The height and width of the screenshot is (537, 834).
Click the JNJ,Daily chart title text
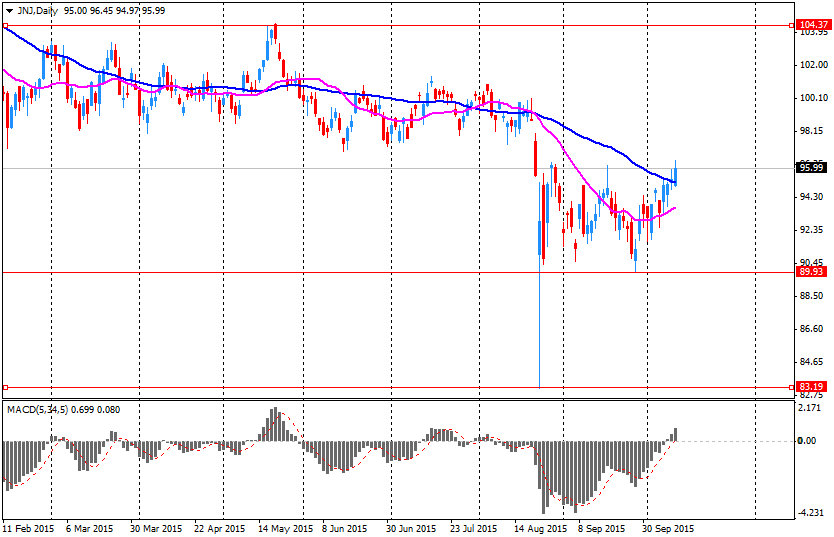click(x=38, y=11)
